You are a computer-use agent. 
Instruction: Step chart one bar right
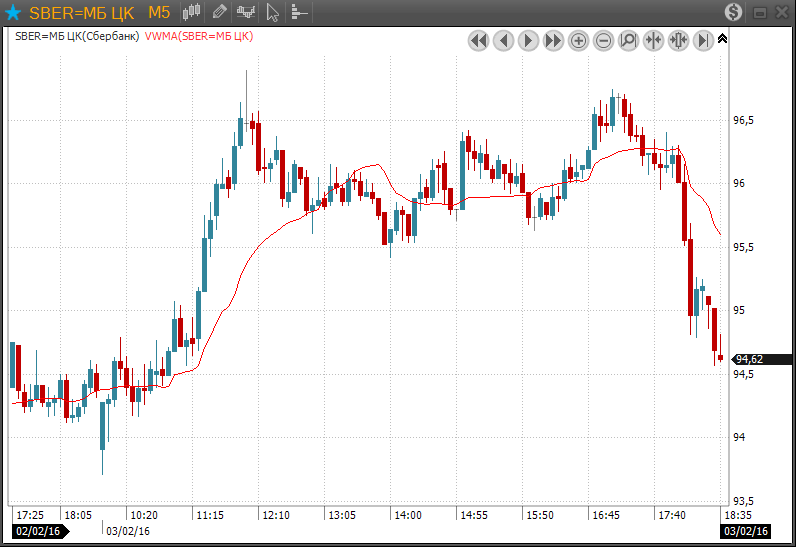528,41
